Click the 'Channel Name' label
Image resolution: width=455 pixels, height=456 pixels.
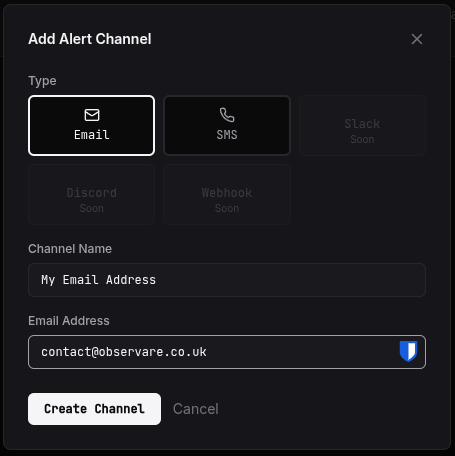coord(70,249)
